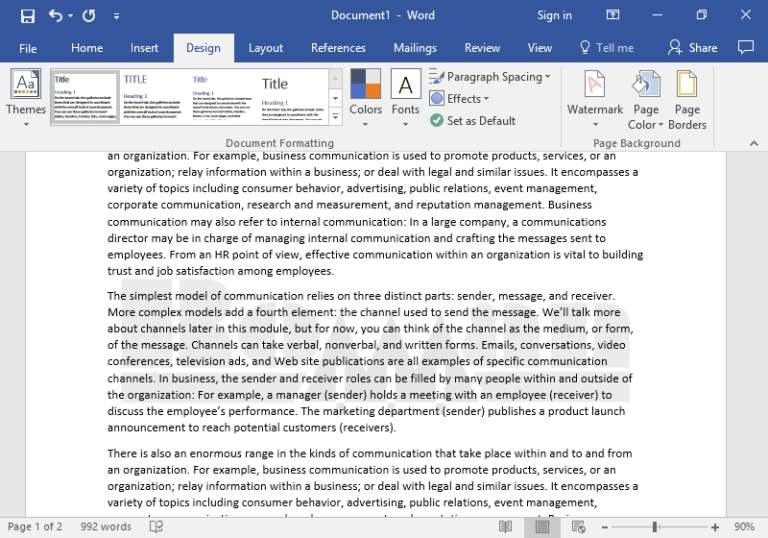
Task: Click the Page Borders button
Action: coord(687,100)
